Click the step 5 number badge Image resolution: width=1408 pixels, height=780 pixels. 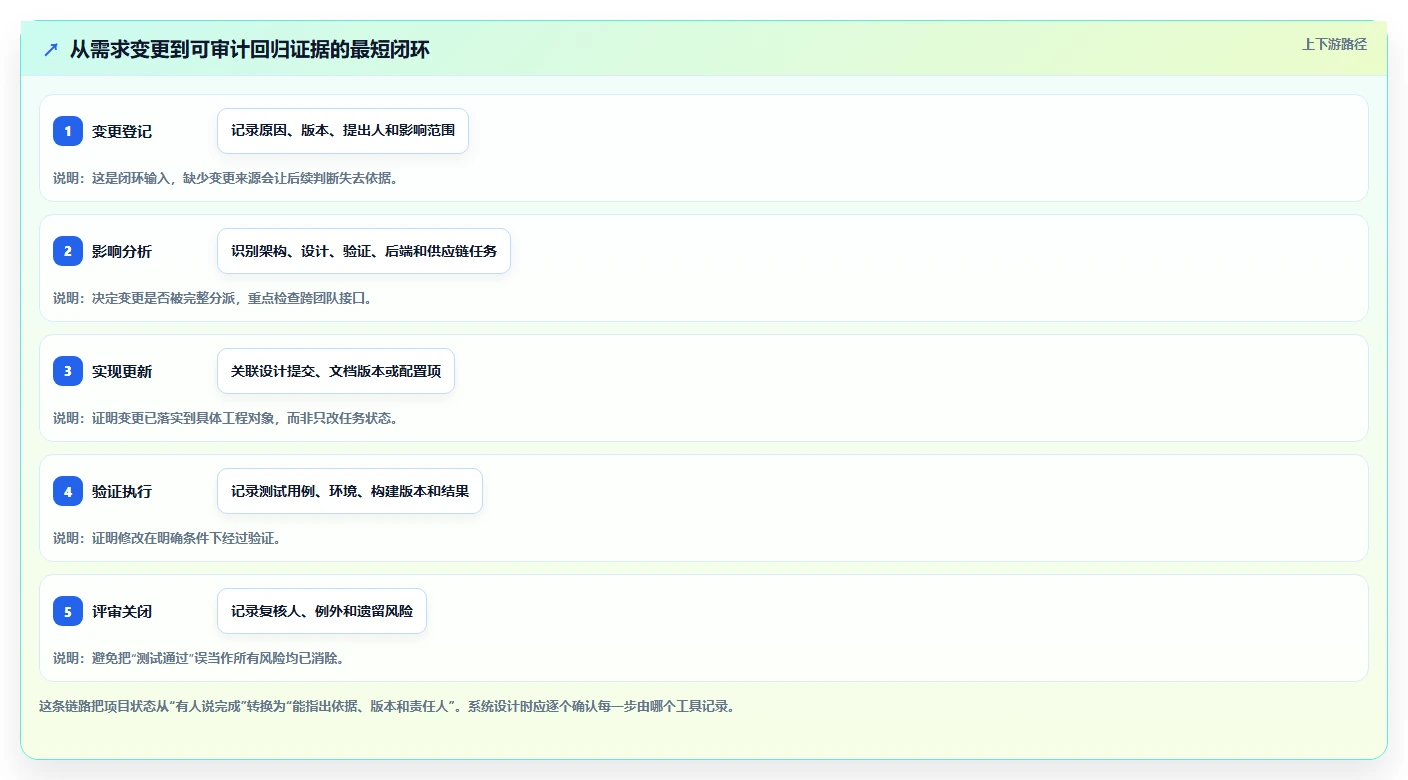coord(68,611)
